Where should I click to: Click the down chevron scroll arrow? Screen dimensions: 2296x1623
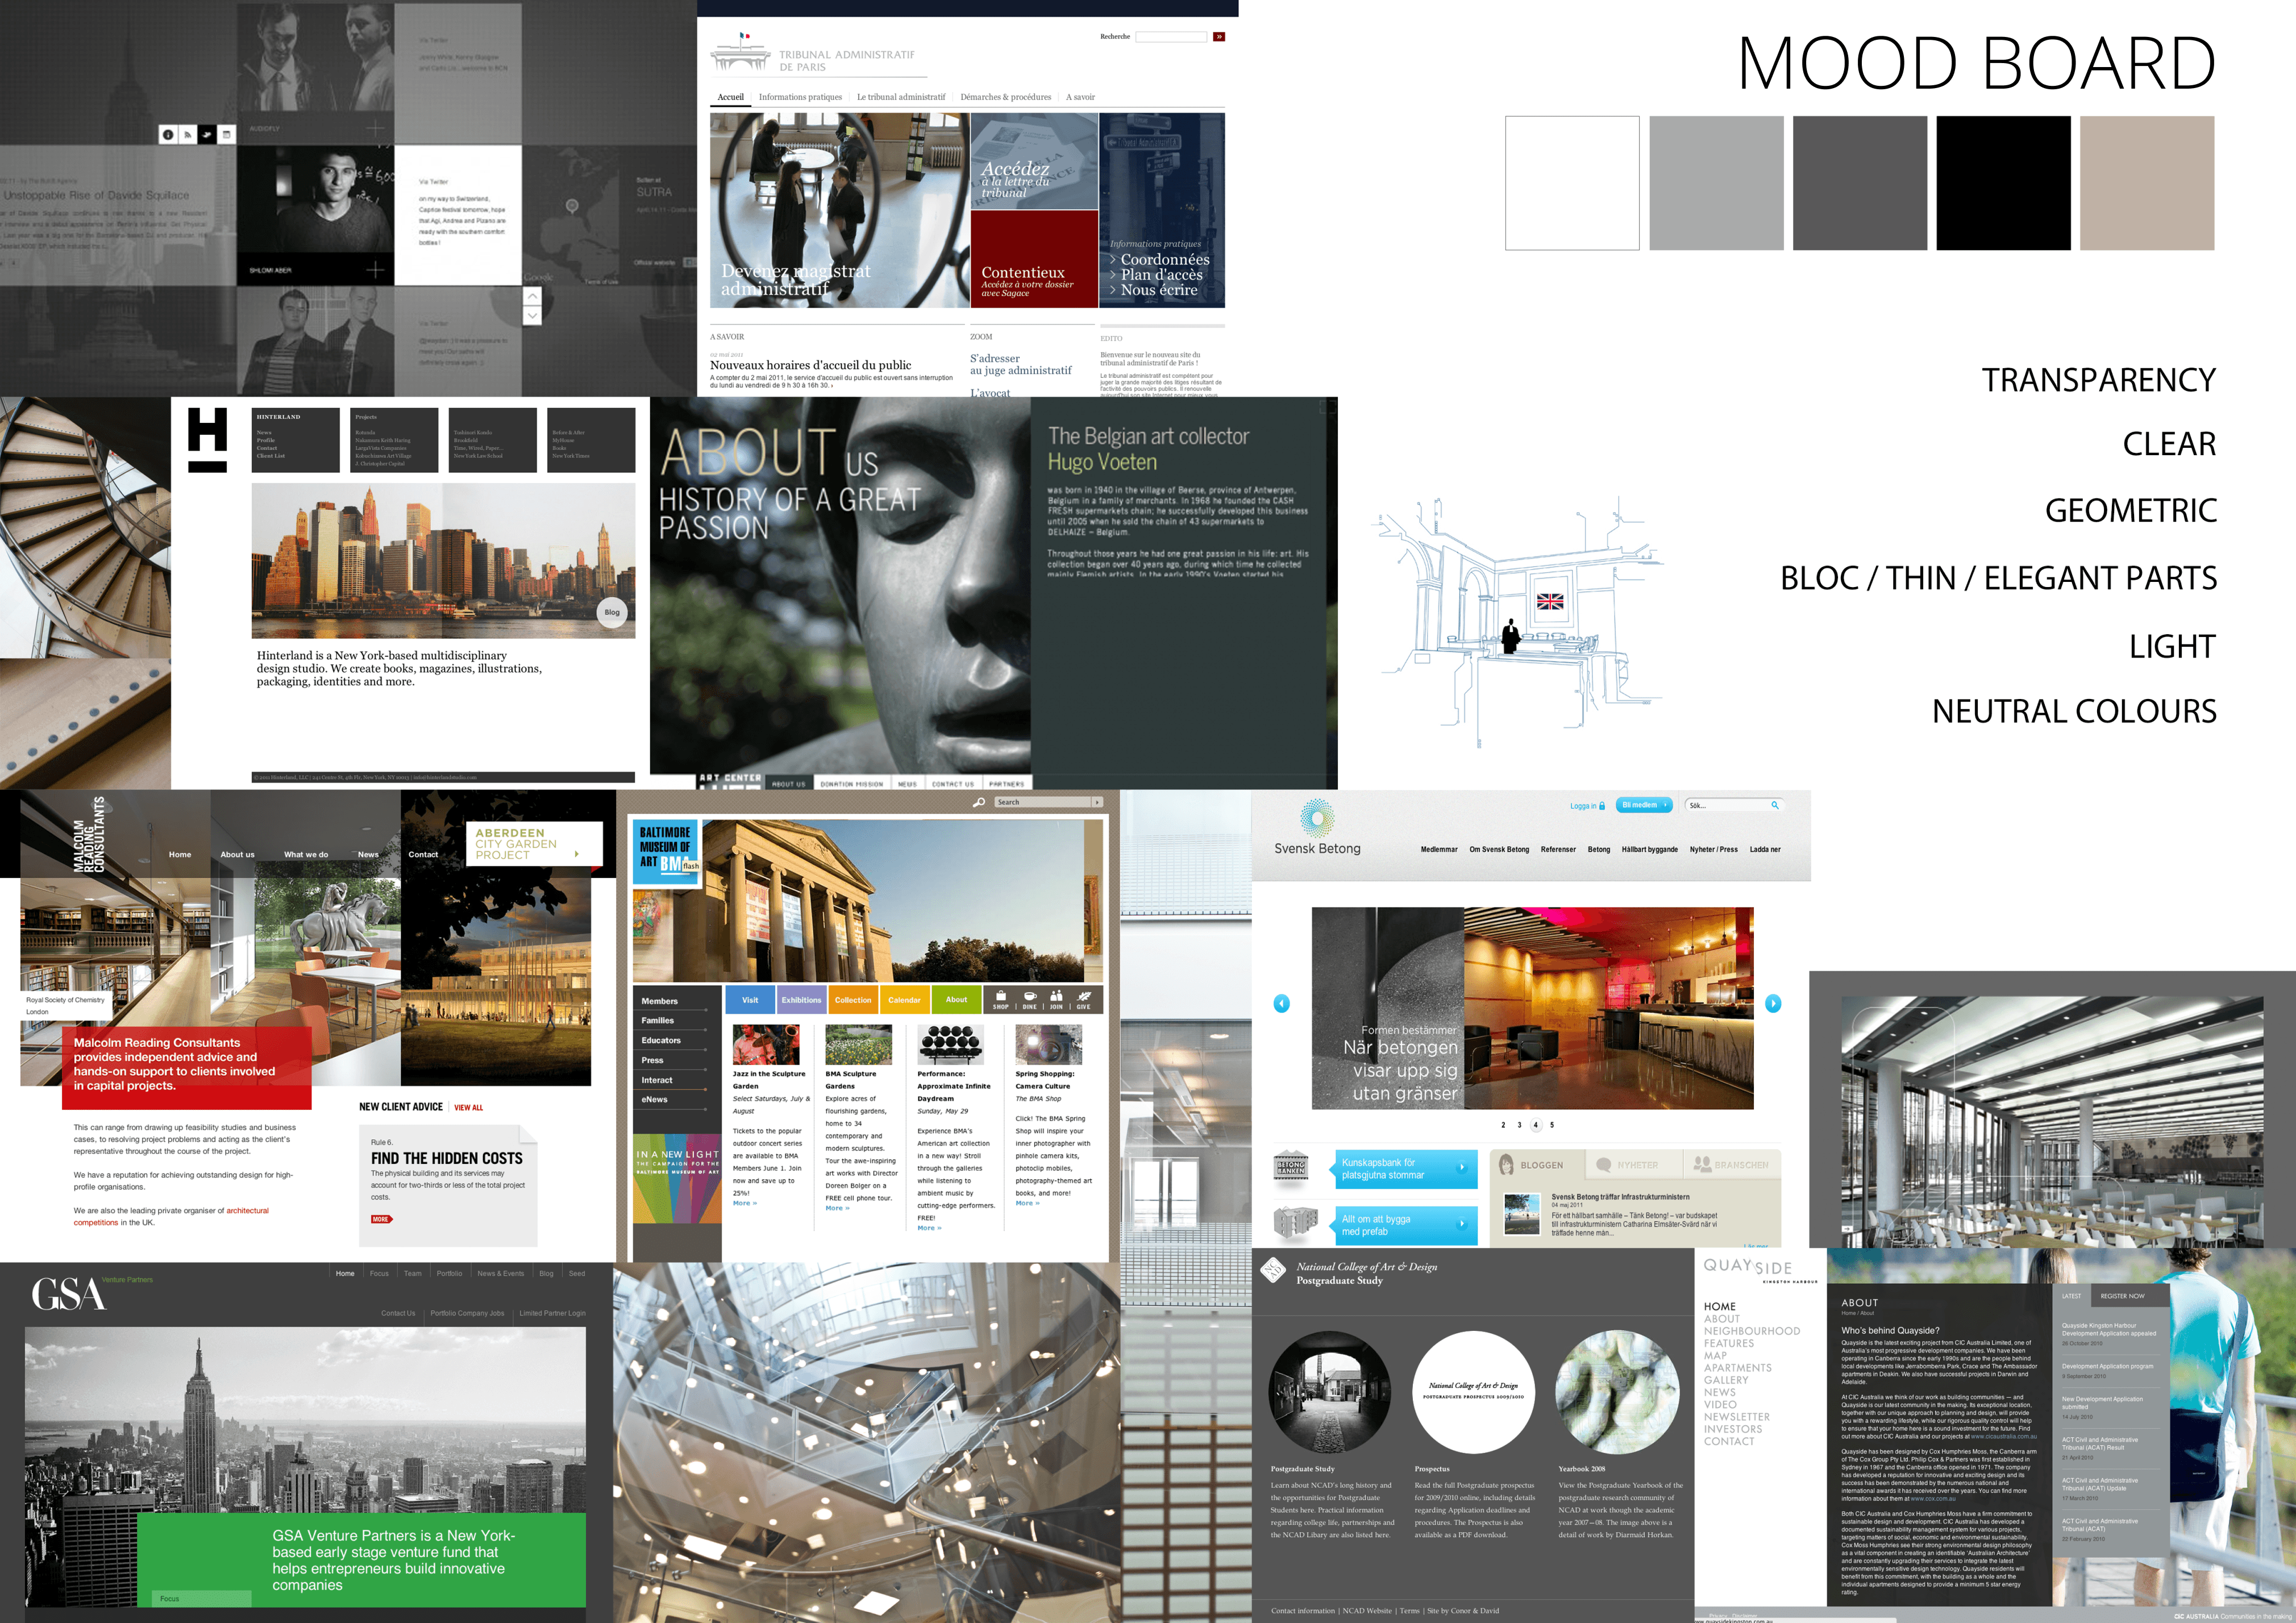pyautogui.click(x=532, y=316)
